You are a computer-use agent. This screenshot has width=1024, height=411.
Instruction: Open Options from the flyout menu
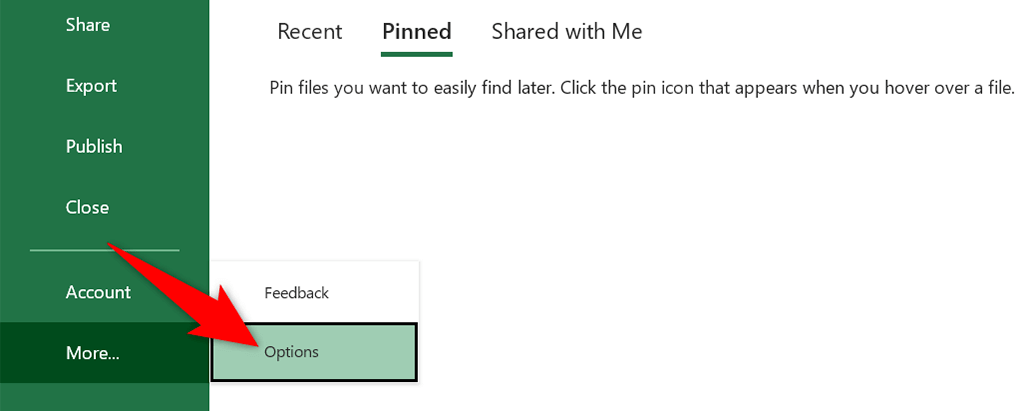click(x=291, y=352)
